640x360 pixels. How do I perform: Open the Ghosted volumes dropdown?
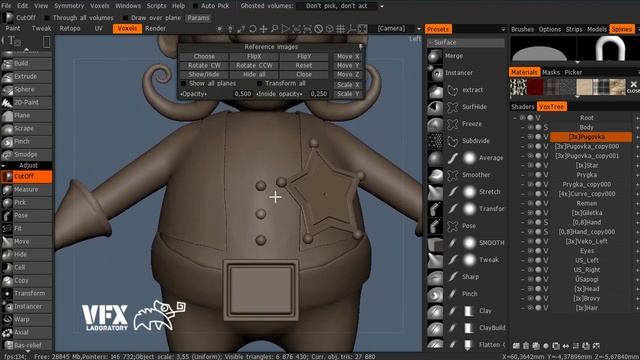(x=382, y=6)
